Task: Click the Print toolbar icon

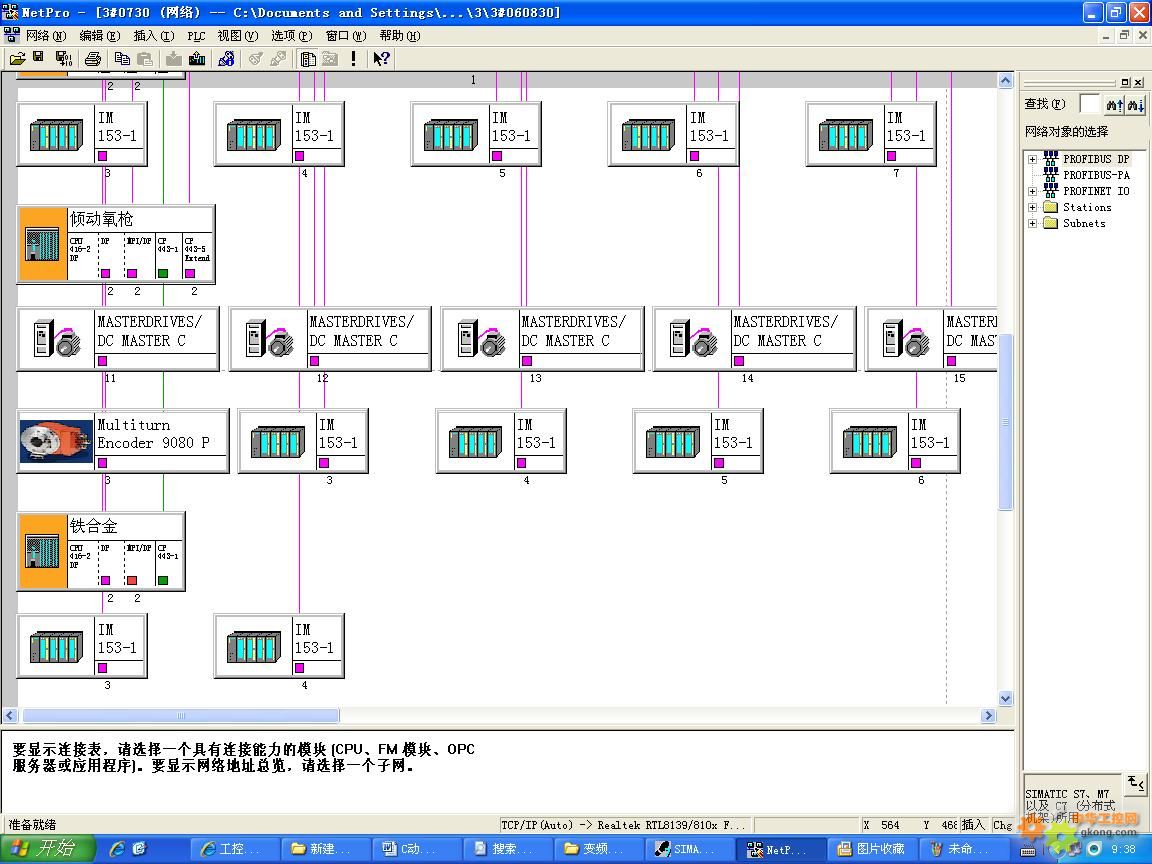Action: coord(93,59)
